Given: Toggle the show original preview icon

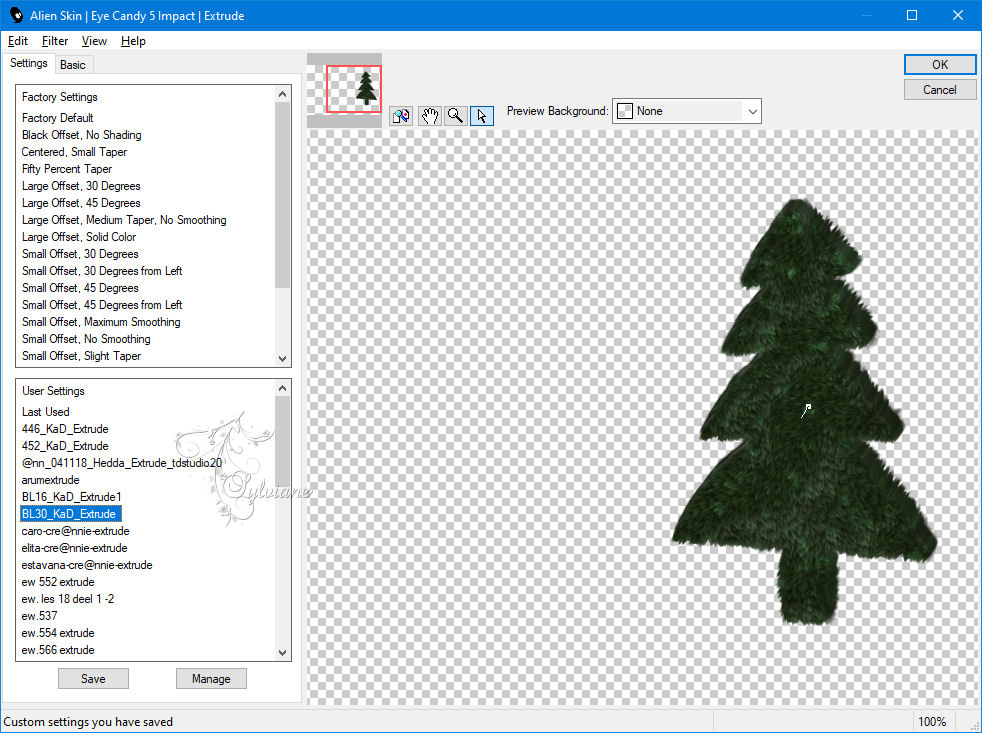Looking at the screenshot, I should pos(401,116).
